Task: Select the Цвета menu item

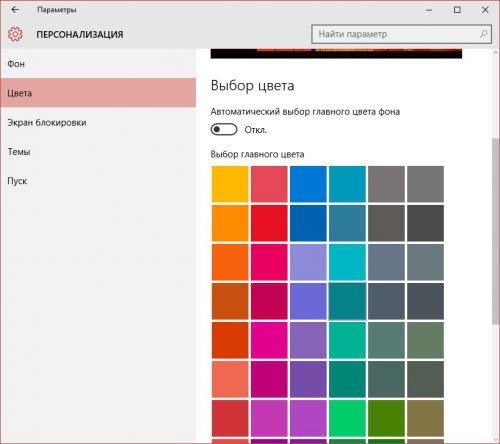Action: 98,93
